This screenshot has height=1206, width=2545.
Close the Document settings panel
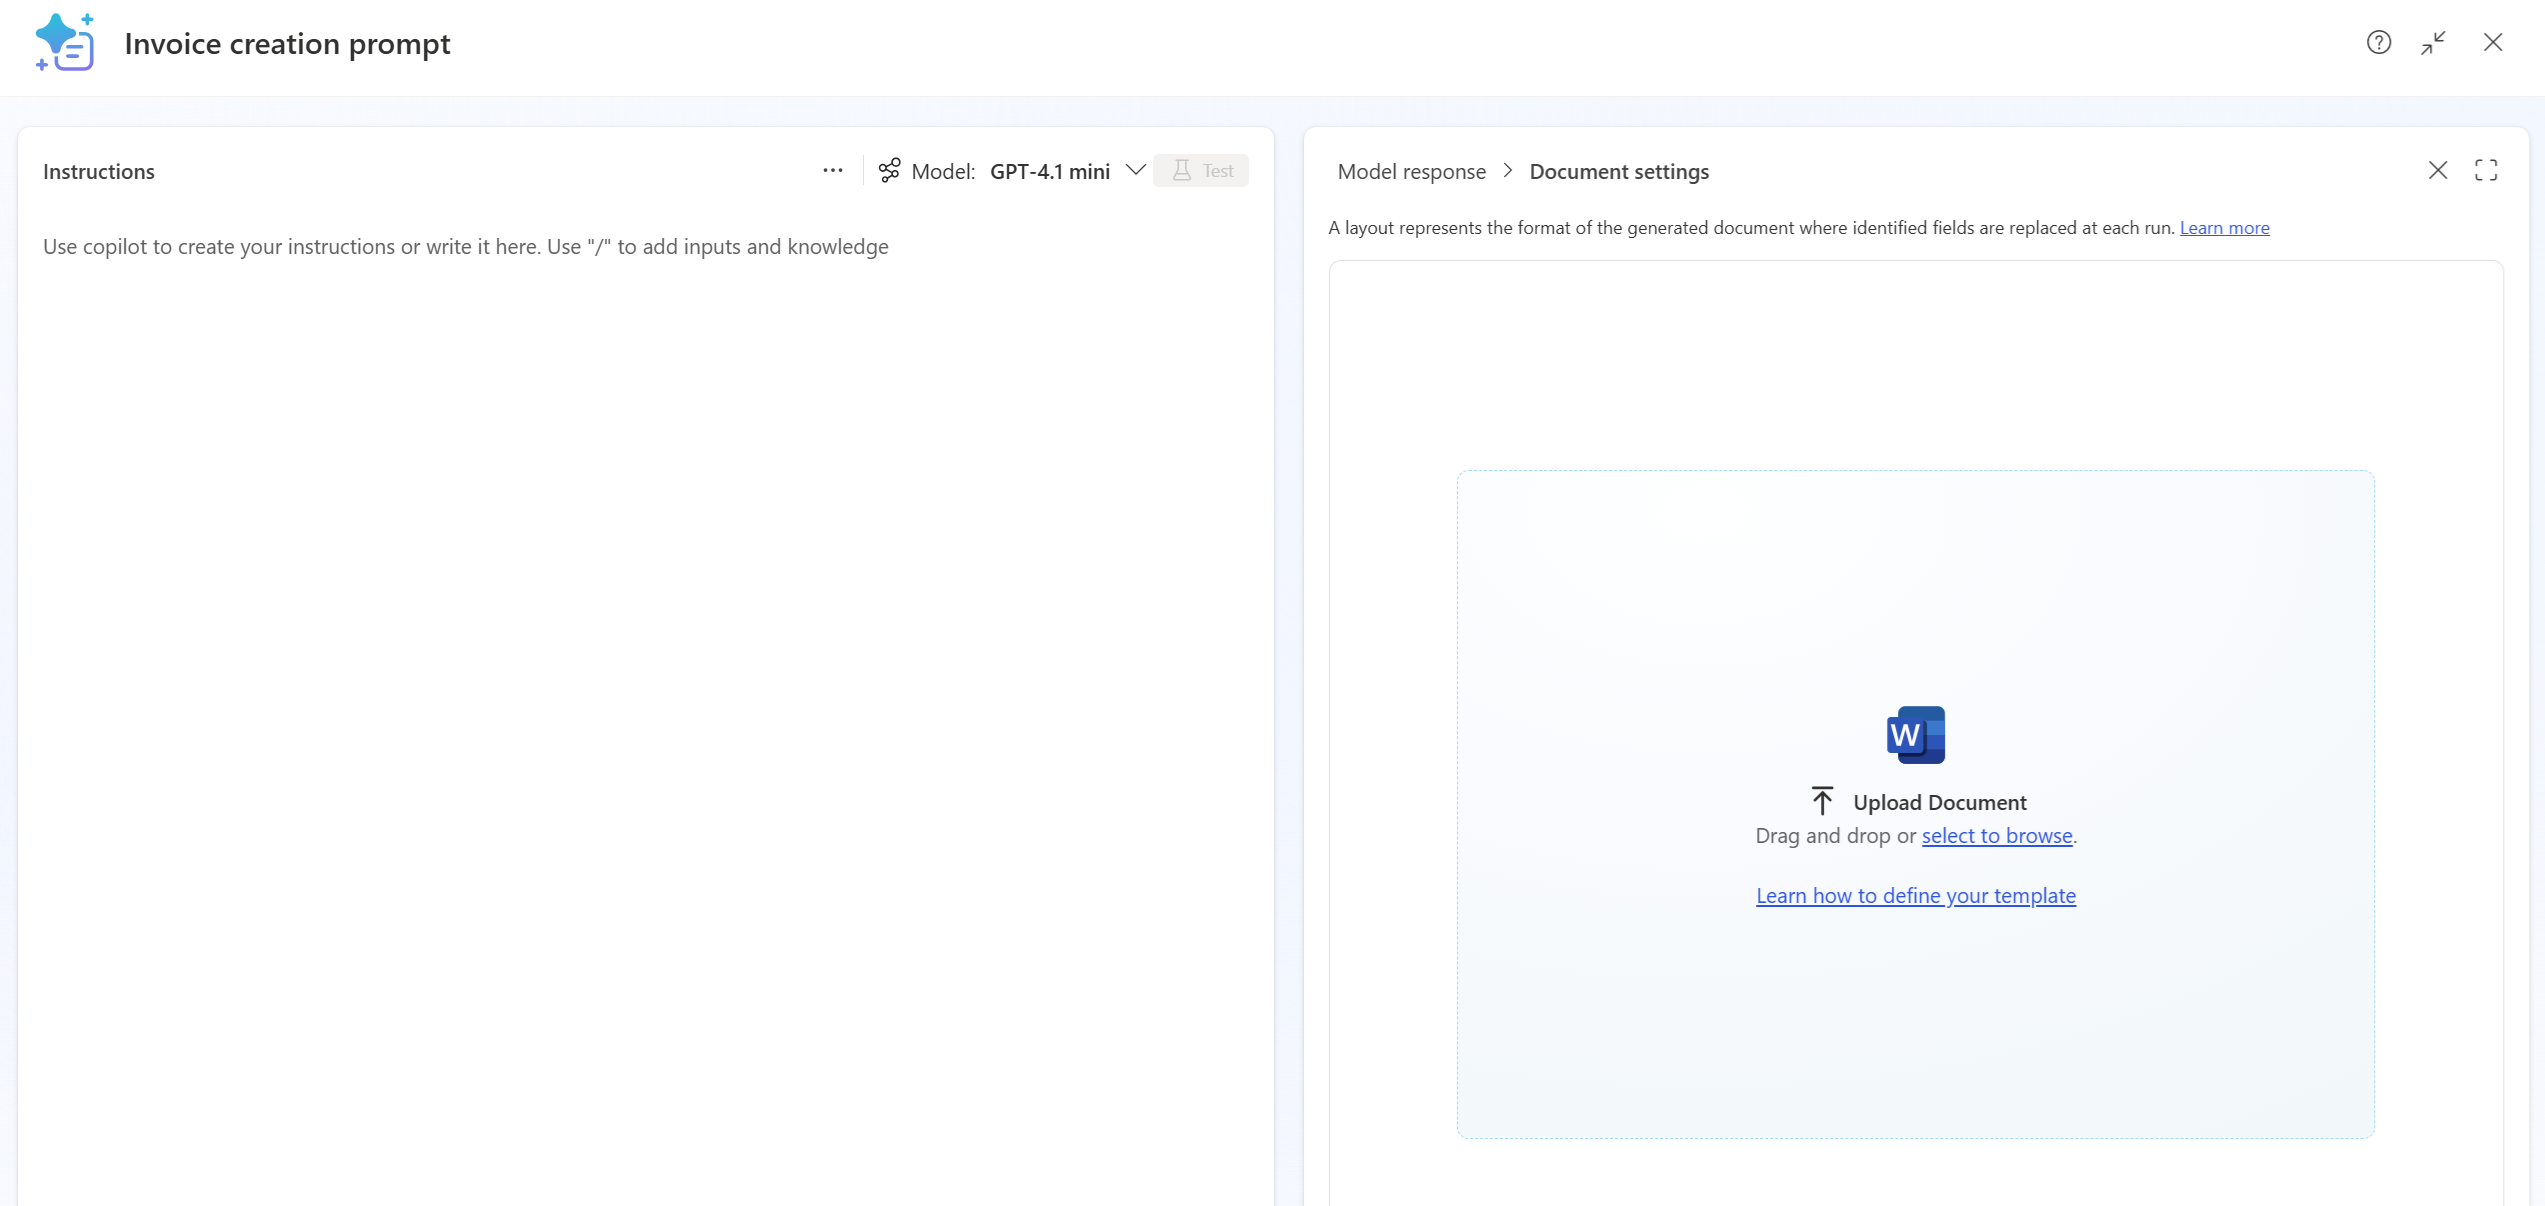tap(2438, 170)
